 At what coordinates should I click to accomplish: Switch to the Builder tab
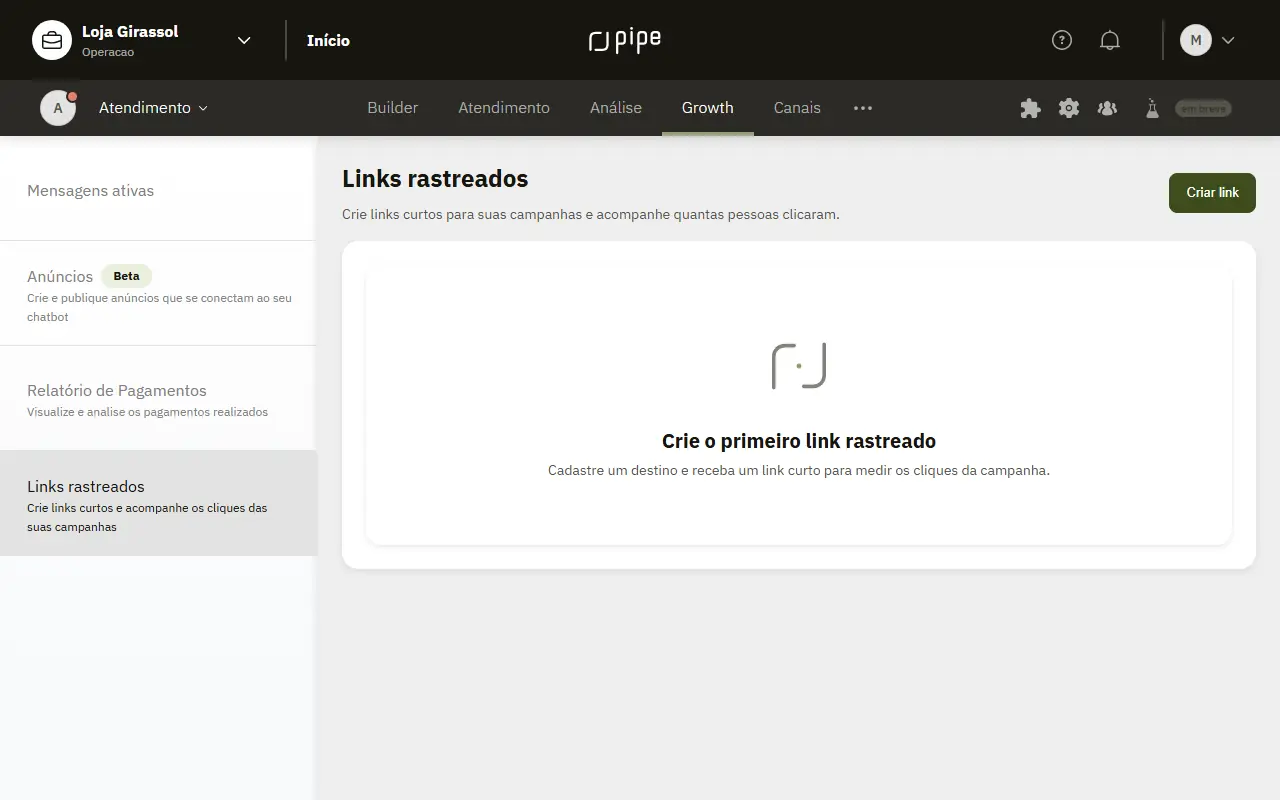click(393, 108)
